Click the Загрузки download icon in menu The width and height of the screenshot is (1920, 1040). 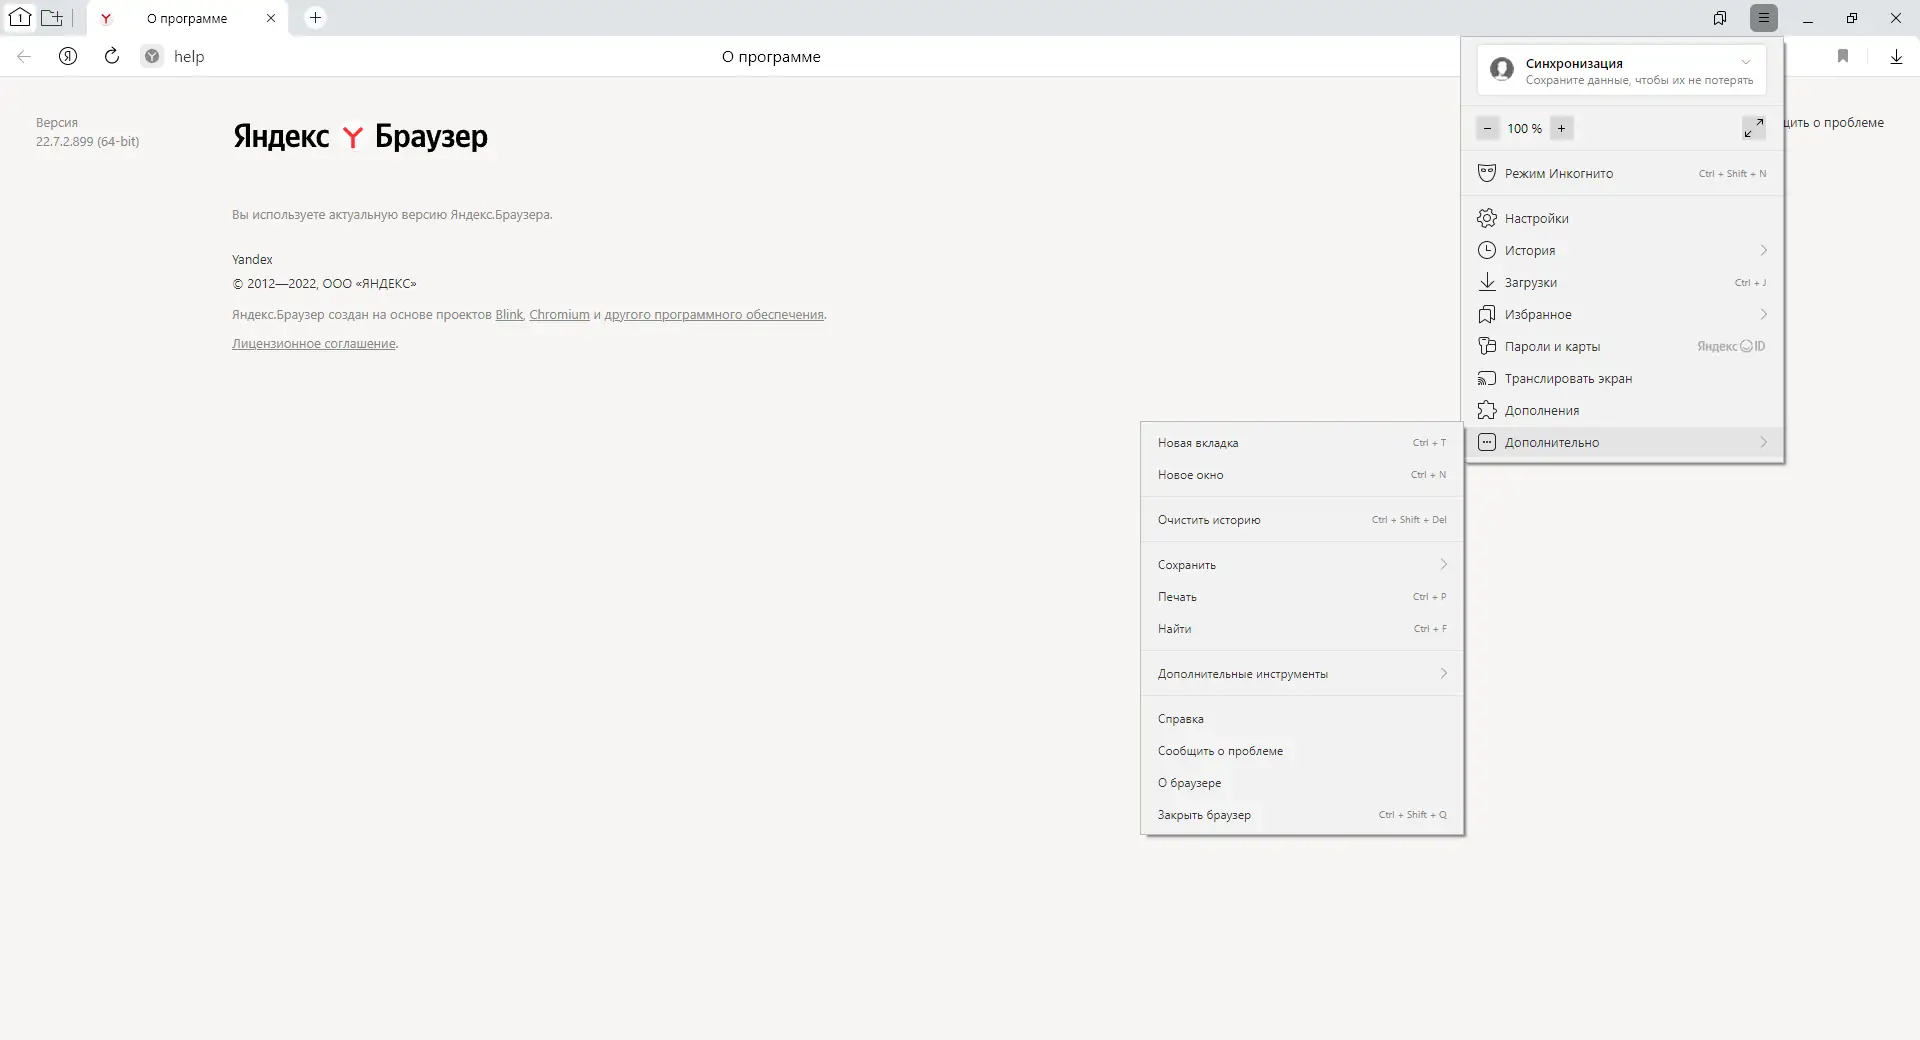coord(1487,282)
